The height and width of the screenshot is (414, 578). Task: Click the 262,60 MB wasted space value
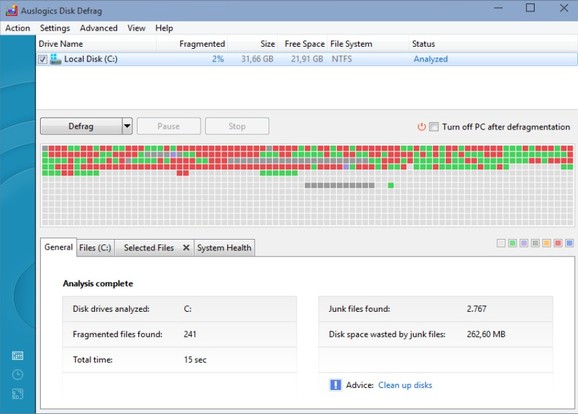pyautogui.click(x=486, y=334)
